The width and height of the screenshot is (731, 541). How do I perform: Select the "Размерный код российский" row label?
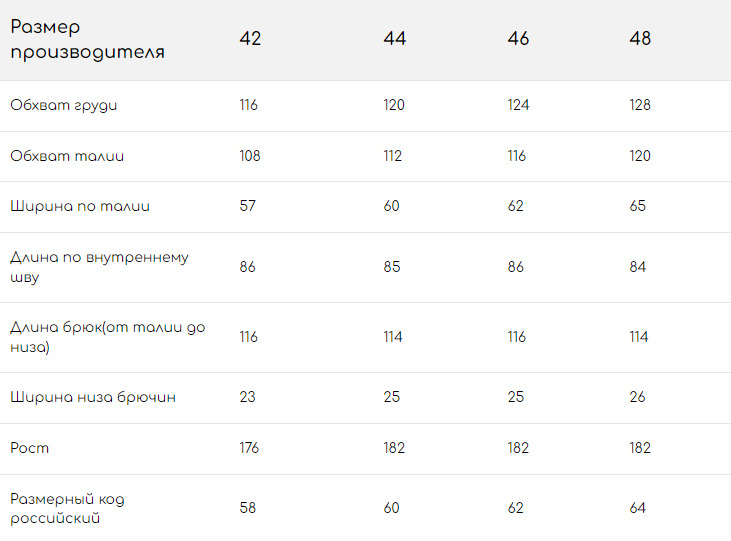[x=67, y=508]
